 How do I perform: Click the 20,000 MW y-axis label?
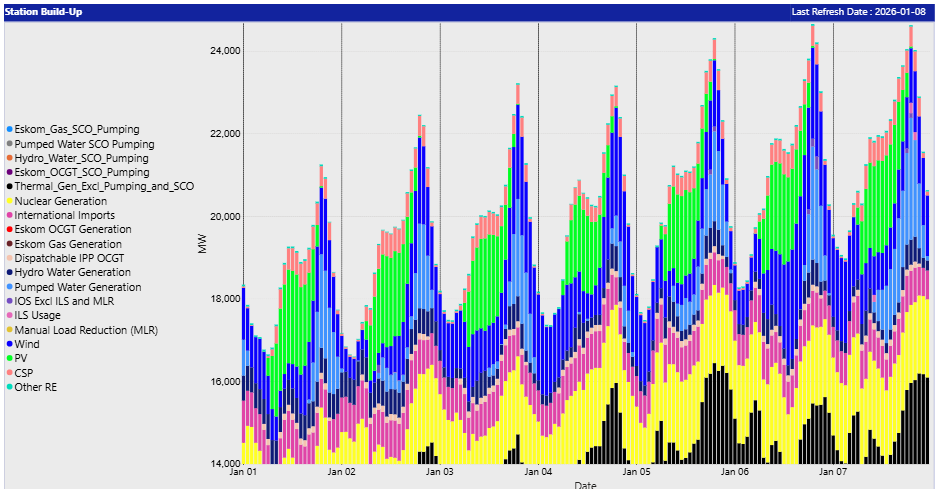pos(223,216)
